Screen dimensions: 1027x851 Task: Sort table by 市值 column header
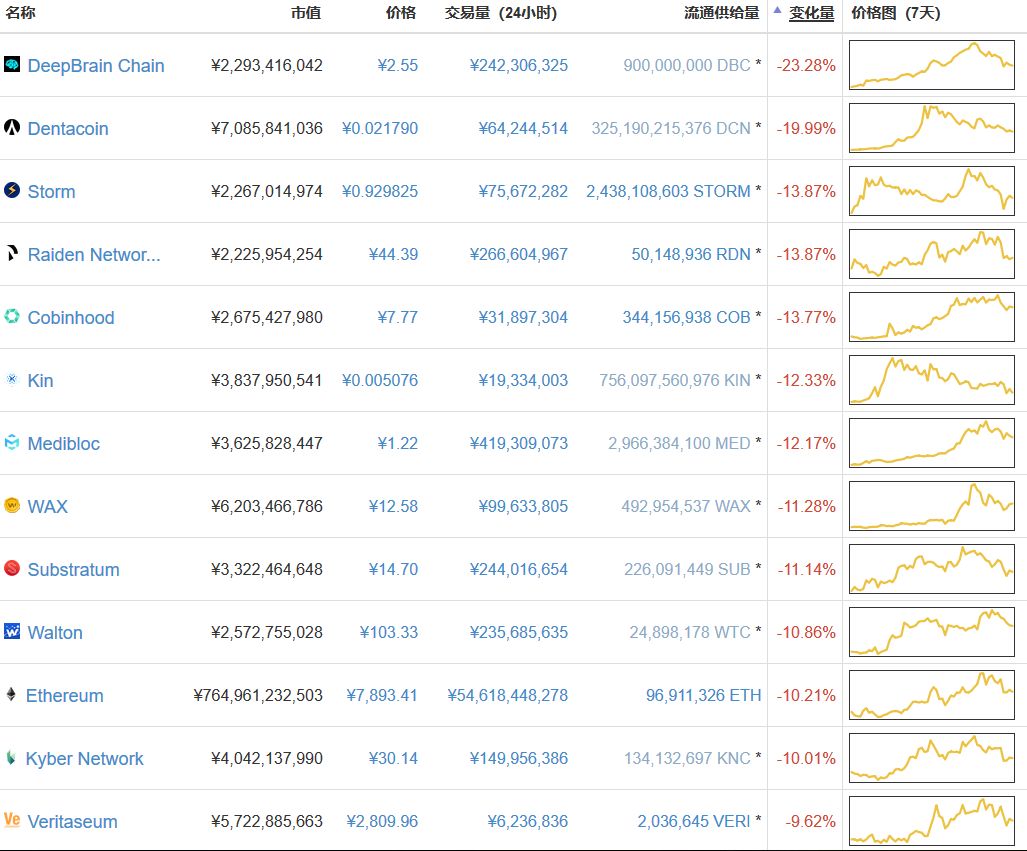click(x=306, y=13)
